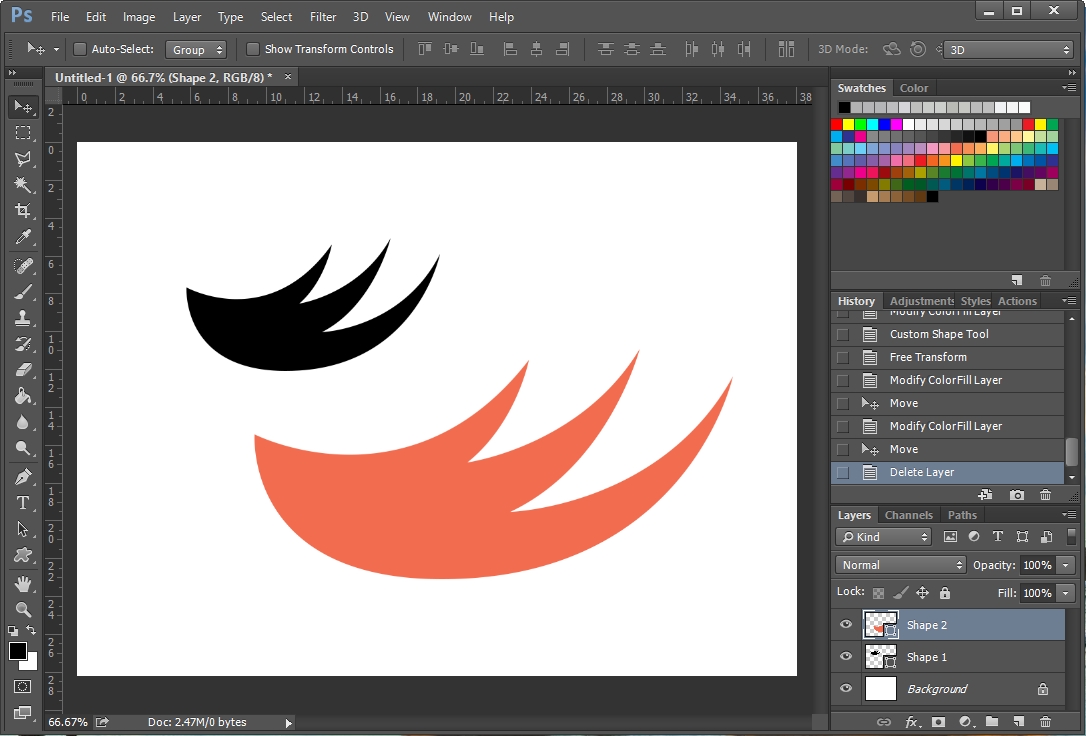Viewport: 1086px width, 736px height.
Task: Set history brush source at Delete Layer
Action: pos(842,472)
